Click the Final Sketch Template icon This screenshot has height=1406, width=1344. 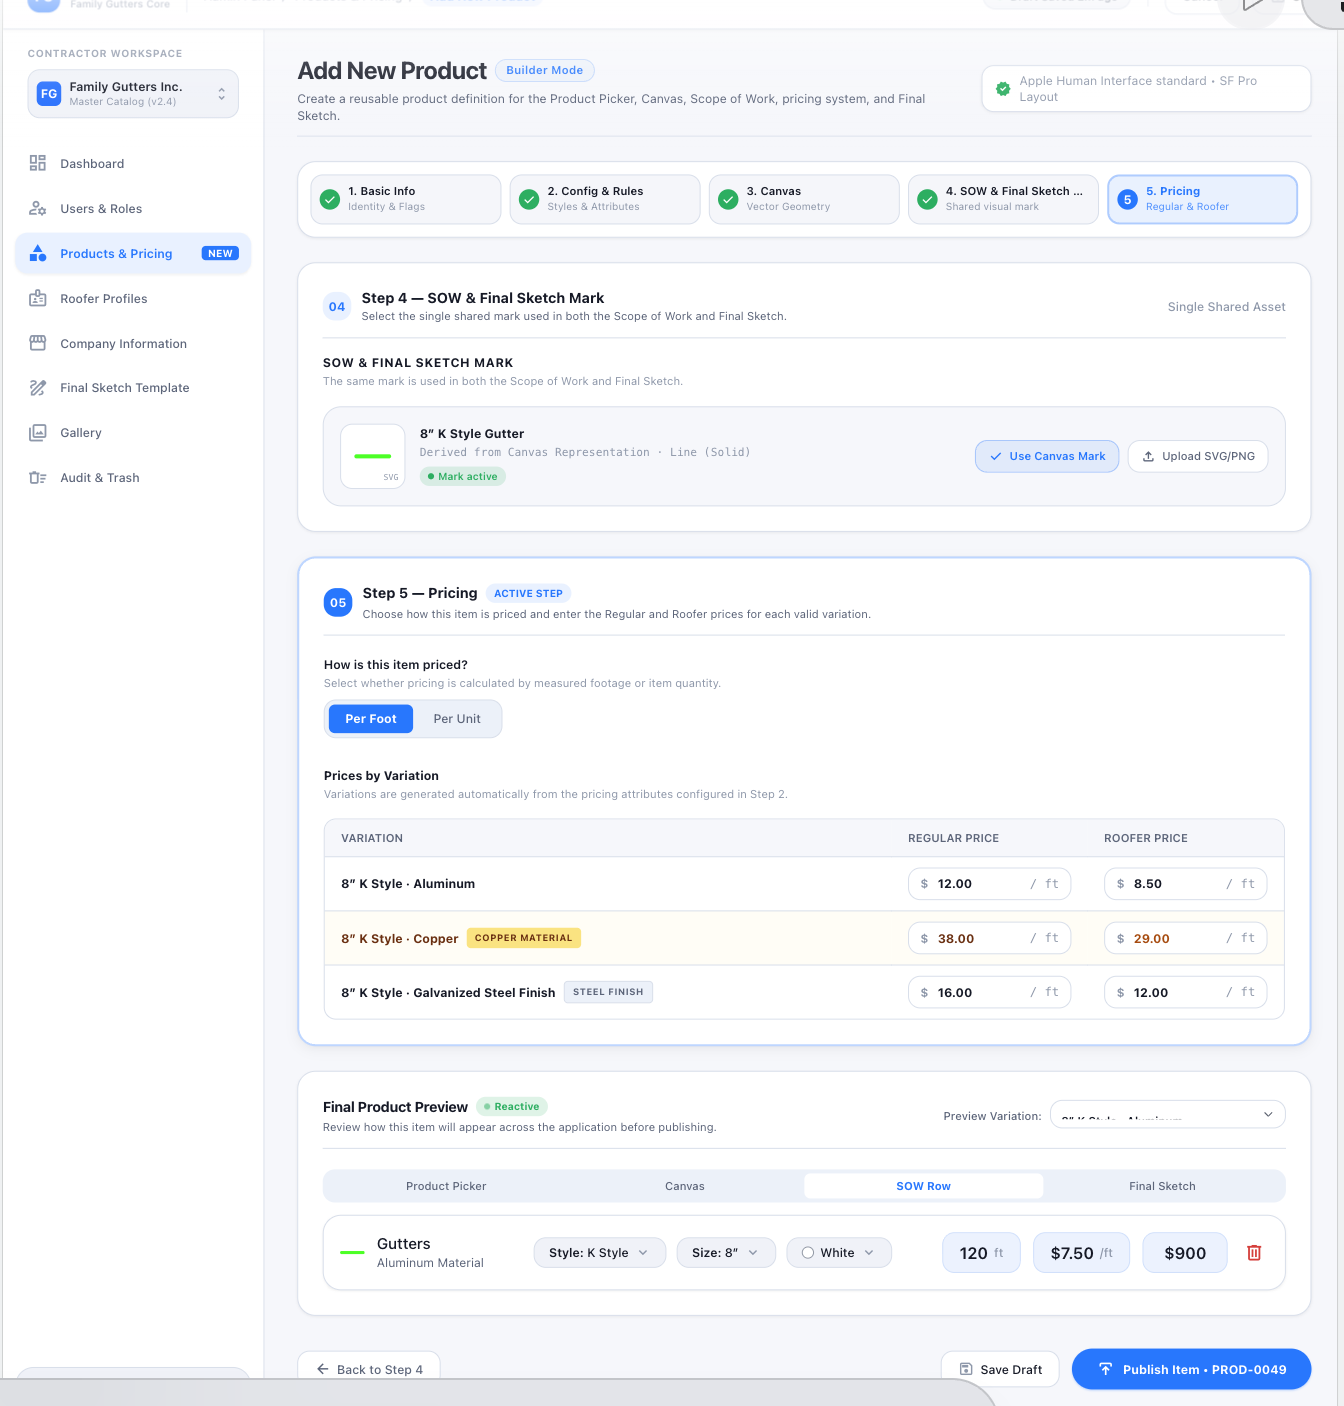tap(38, 387)
